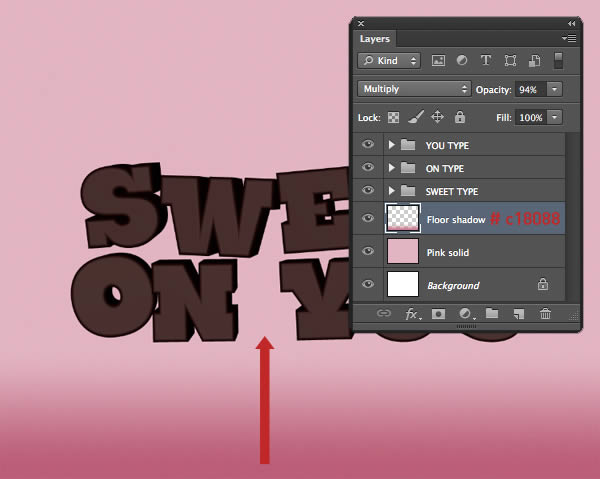This screenshot has width=600, height=479.
Task: Open the fx layer style menu
Action: tap(413, 314)
